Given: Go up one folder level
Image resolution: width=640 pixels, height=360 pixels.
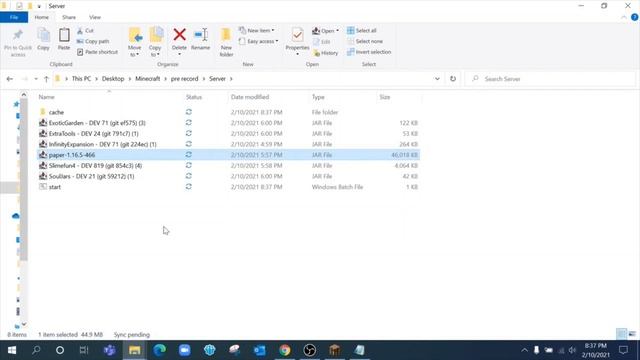Looking at the screenshot, I should (x=46, y=79).
